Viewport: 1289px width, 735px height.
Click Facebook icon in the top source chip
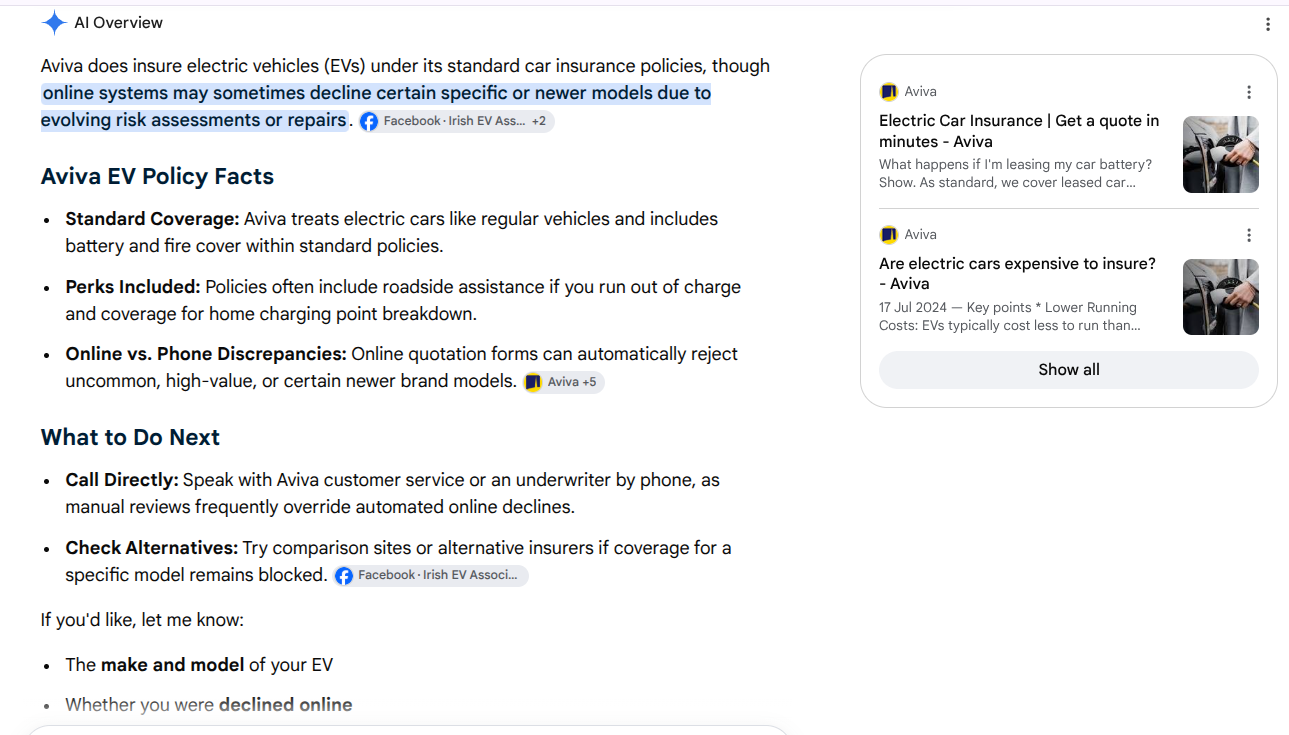tap(369, 121)
